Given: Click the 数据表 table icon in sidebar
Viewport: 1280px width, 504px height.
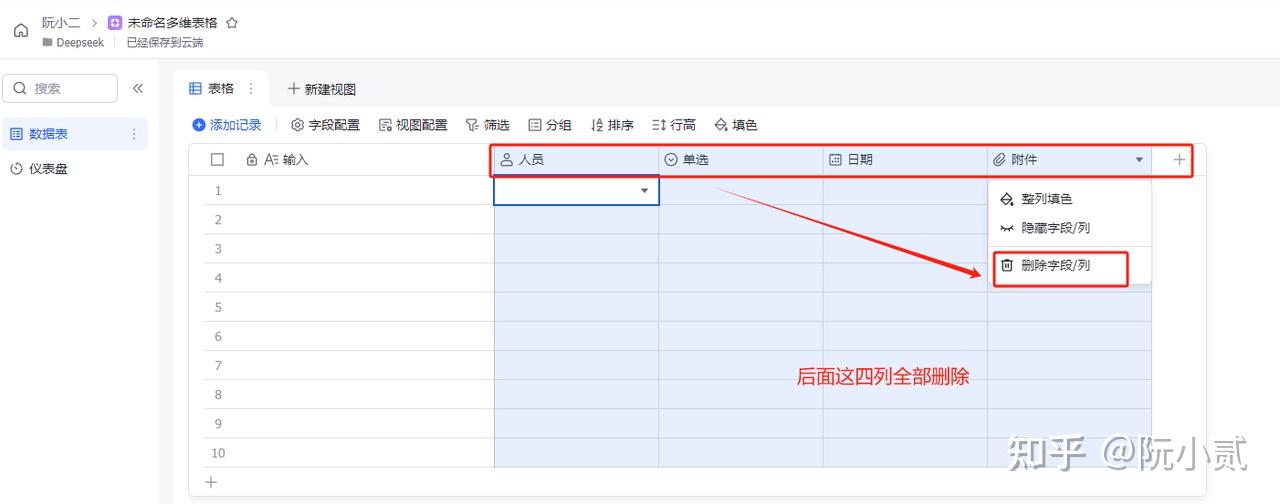Looking at the screenshot, I should pyautogui.click(x=17, y=134).
